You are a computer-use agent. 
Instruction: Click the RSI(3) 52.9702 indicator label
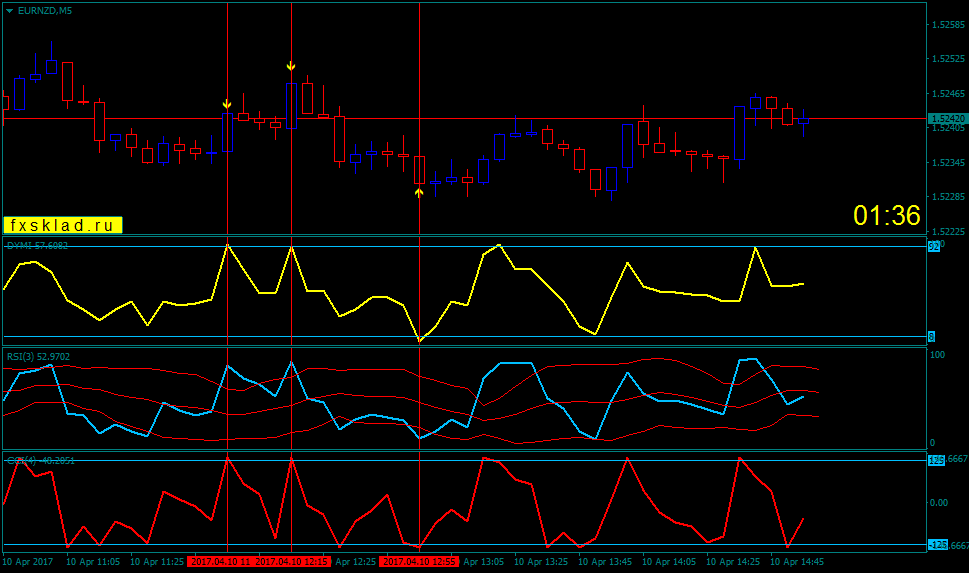click(38, 357)
